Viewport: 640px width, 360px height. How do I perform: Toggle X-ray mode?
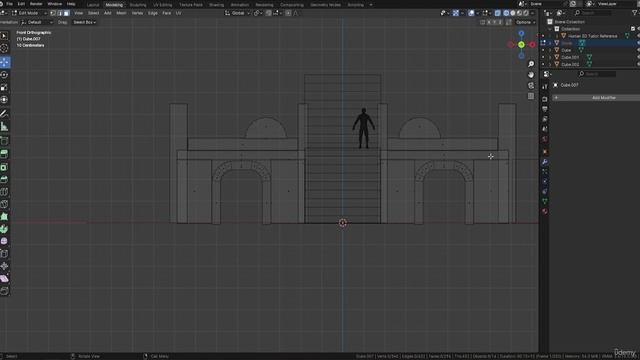pyautogui.click(x=498, y=13)
